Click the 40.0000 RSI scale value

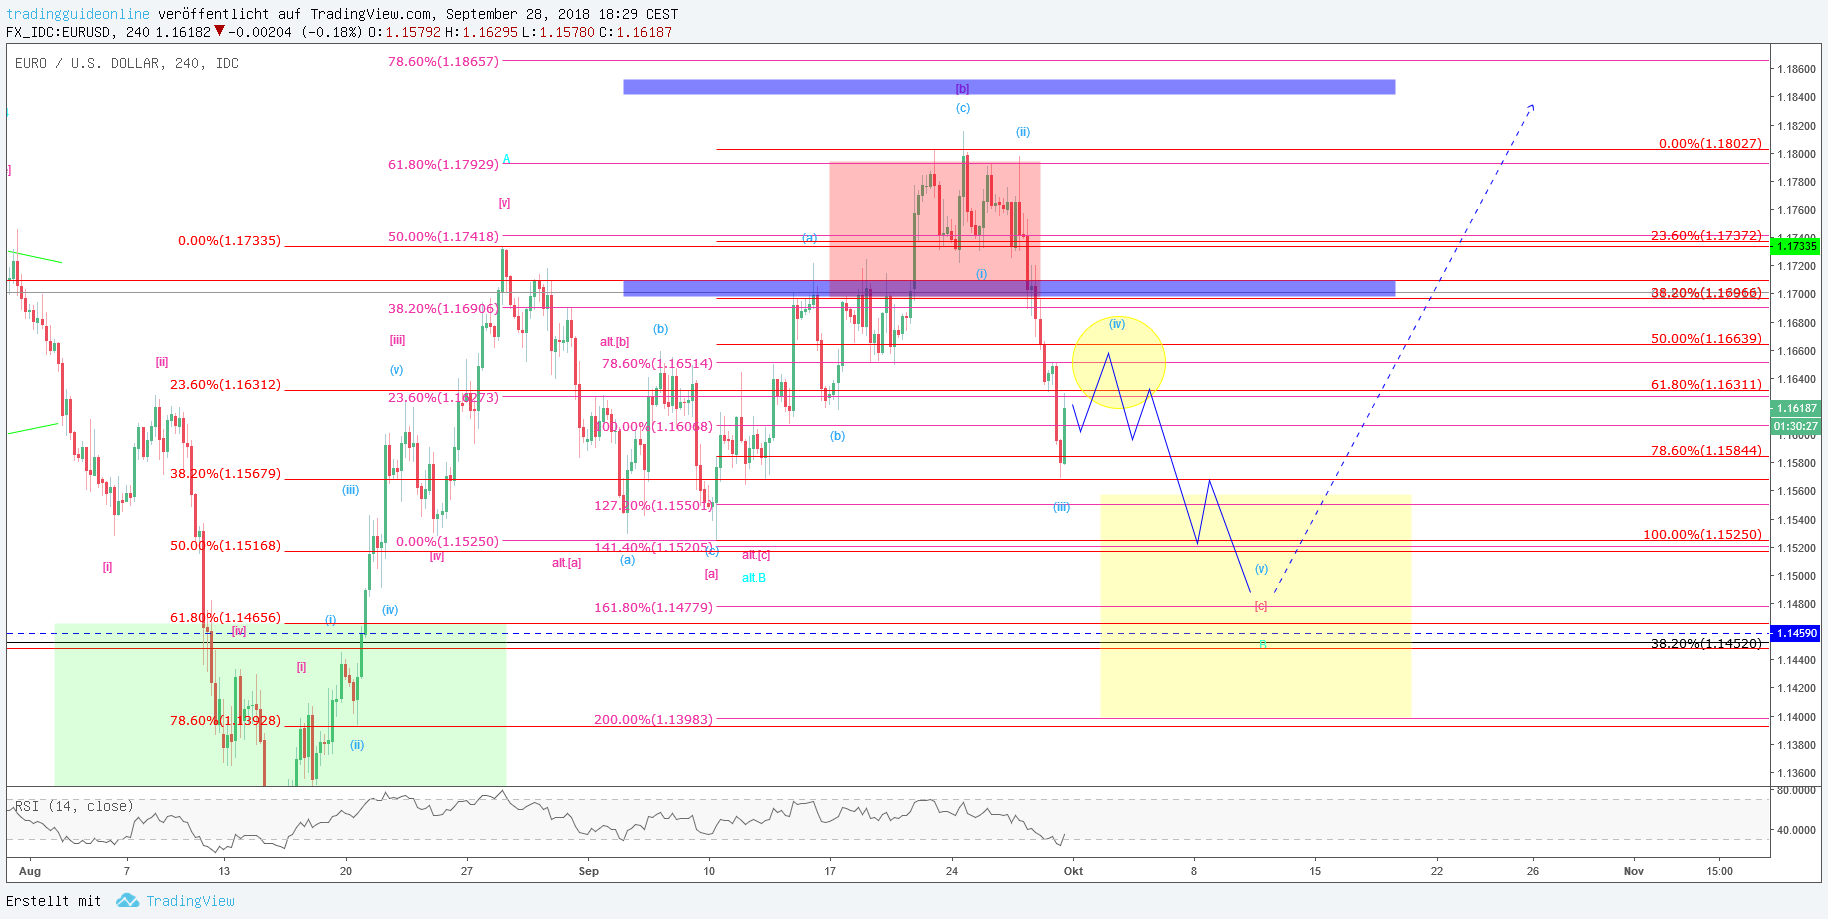point(1796,830)
